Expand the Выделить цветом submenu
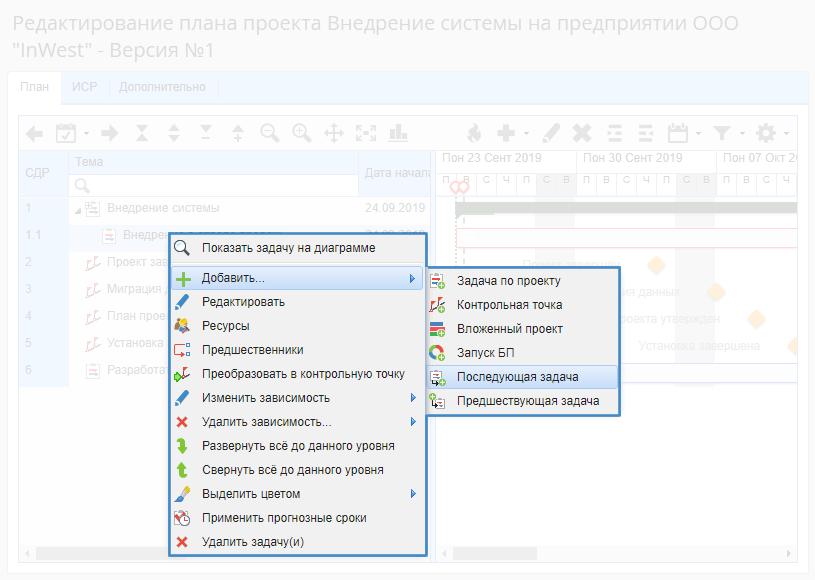Viewport: 815px width, 580px height. pos(413,494)
